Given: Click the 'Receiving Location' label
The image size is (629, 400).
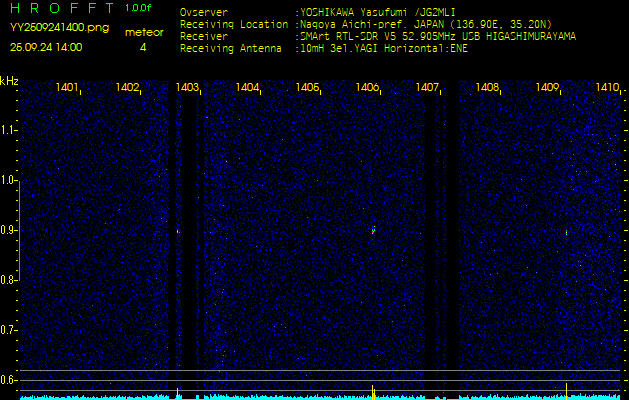Looking at the screenshot, I should click(x=234, y=24).
